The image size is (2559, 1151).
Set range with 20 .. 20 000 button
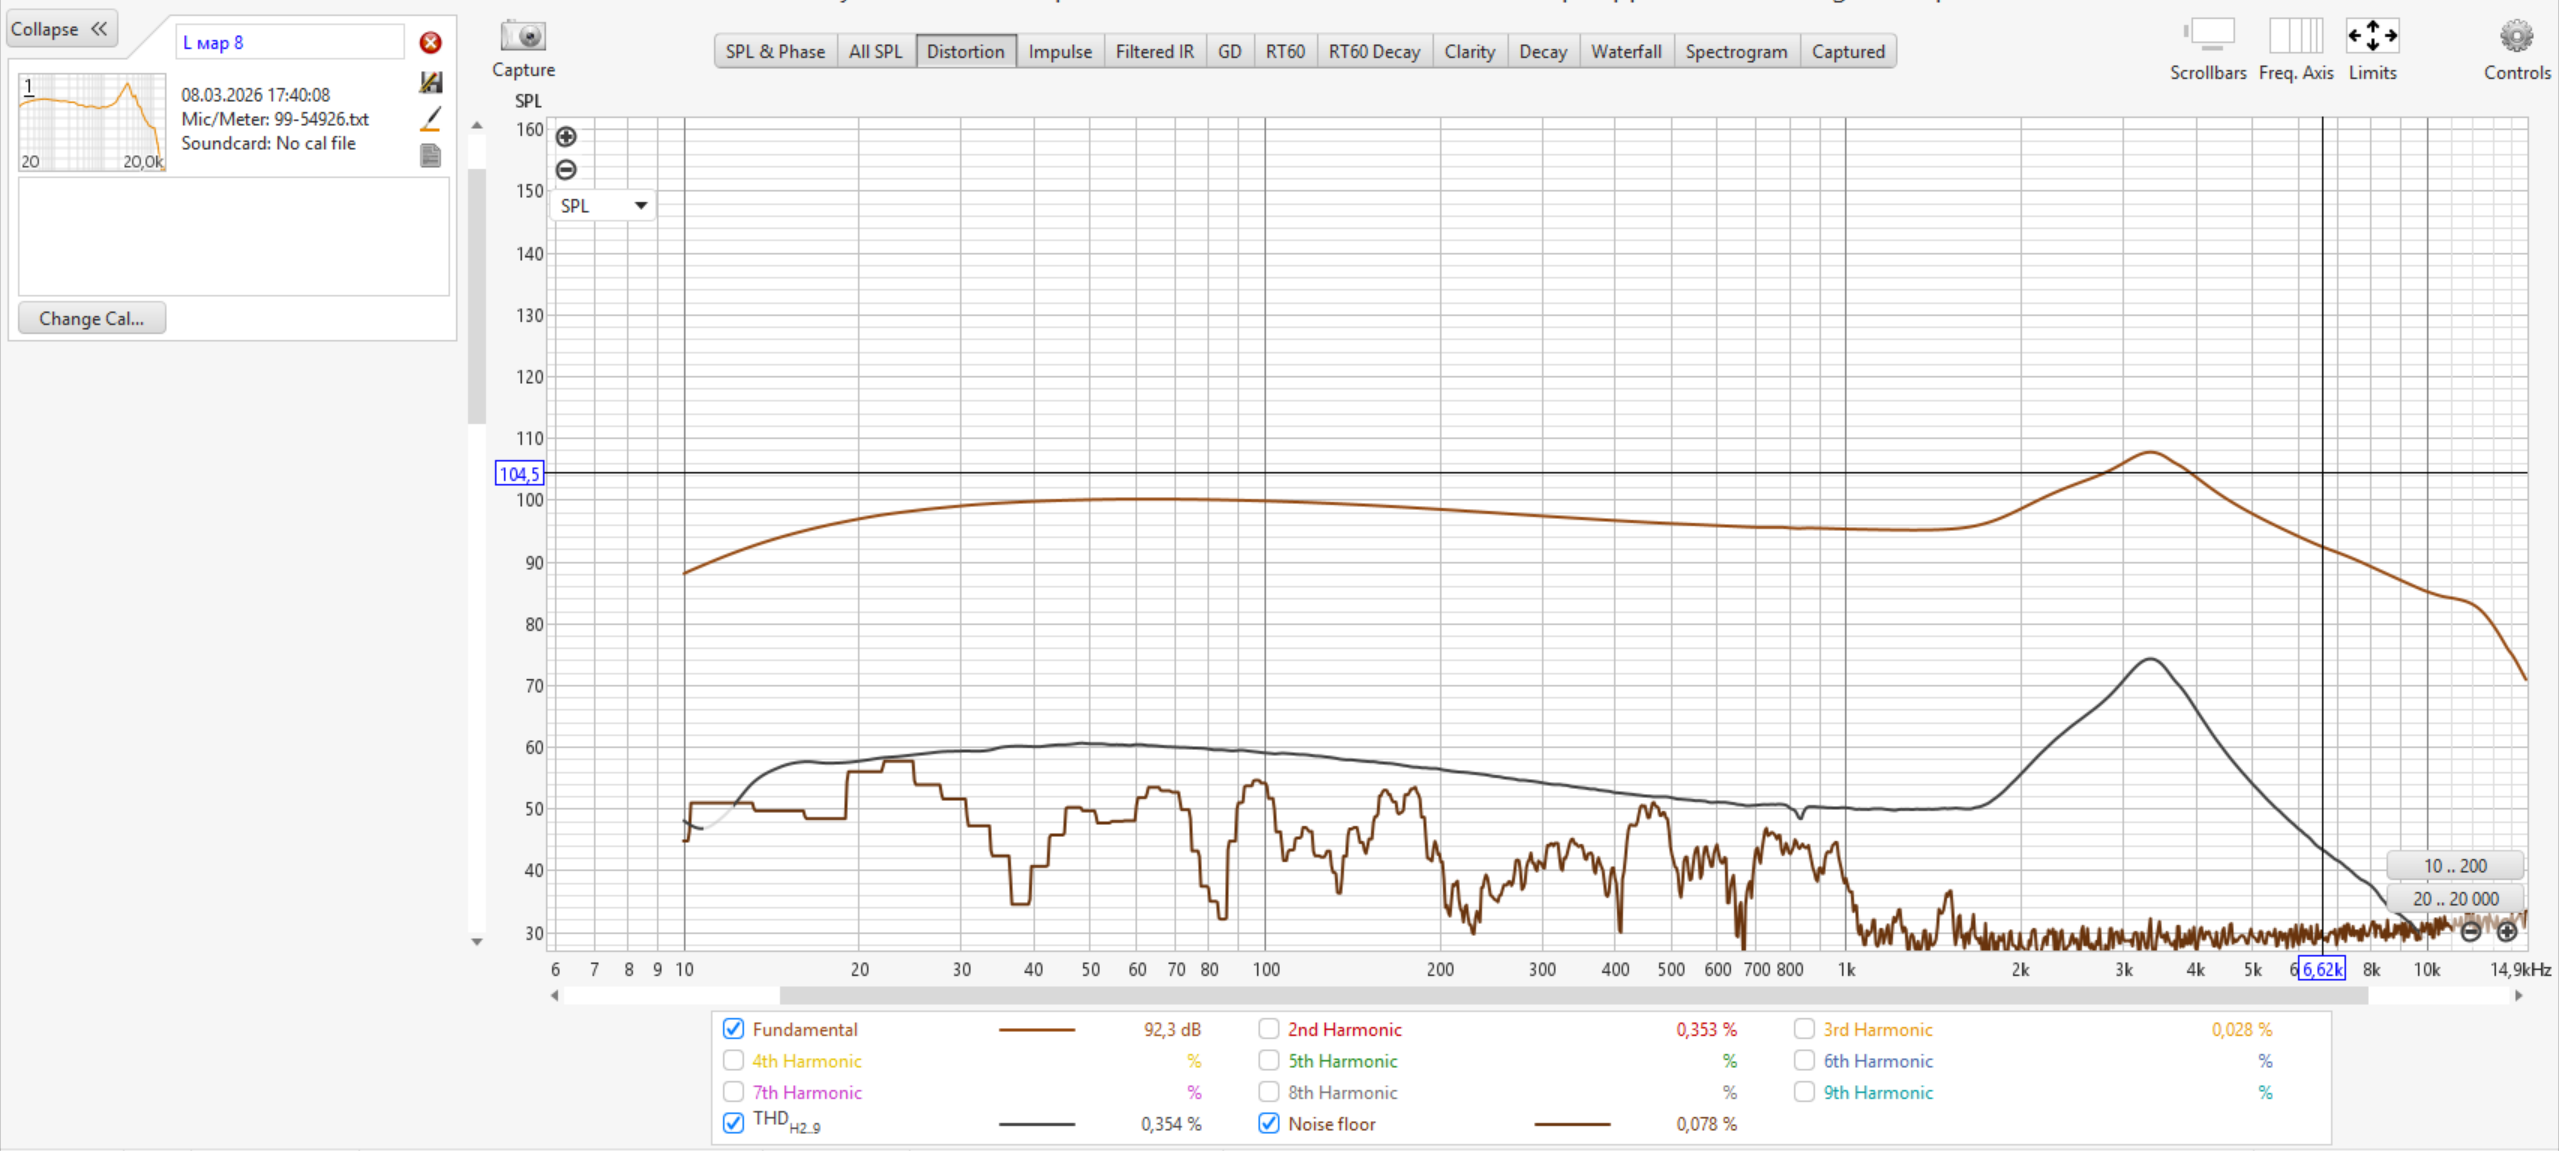tap(2454, 898)
